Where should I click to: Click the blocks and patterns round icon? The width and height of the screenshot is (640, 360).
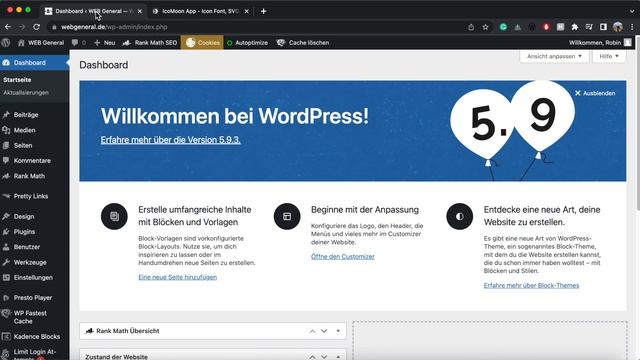[x=114, y=216]
